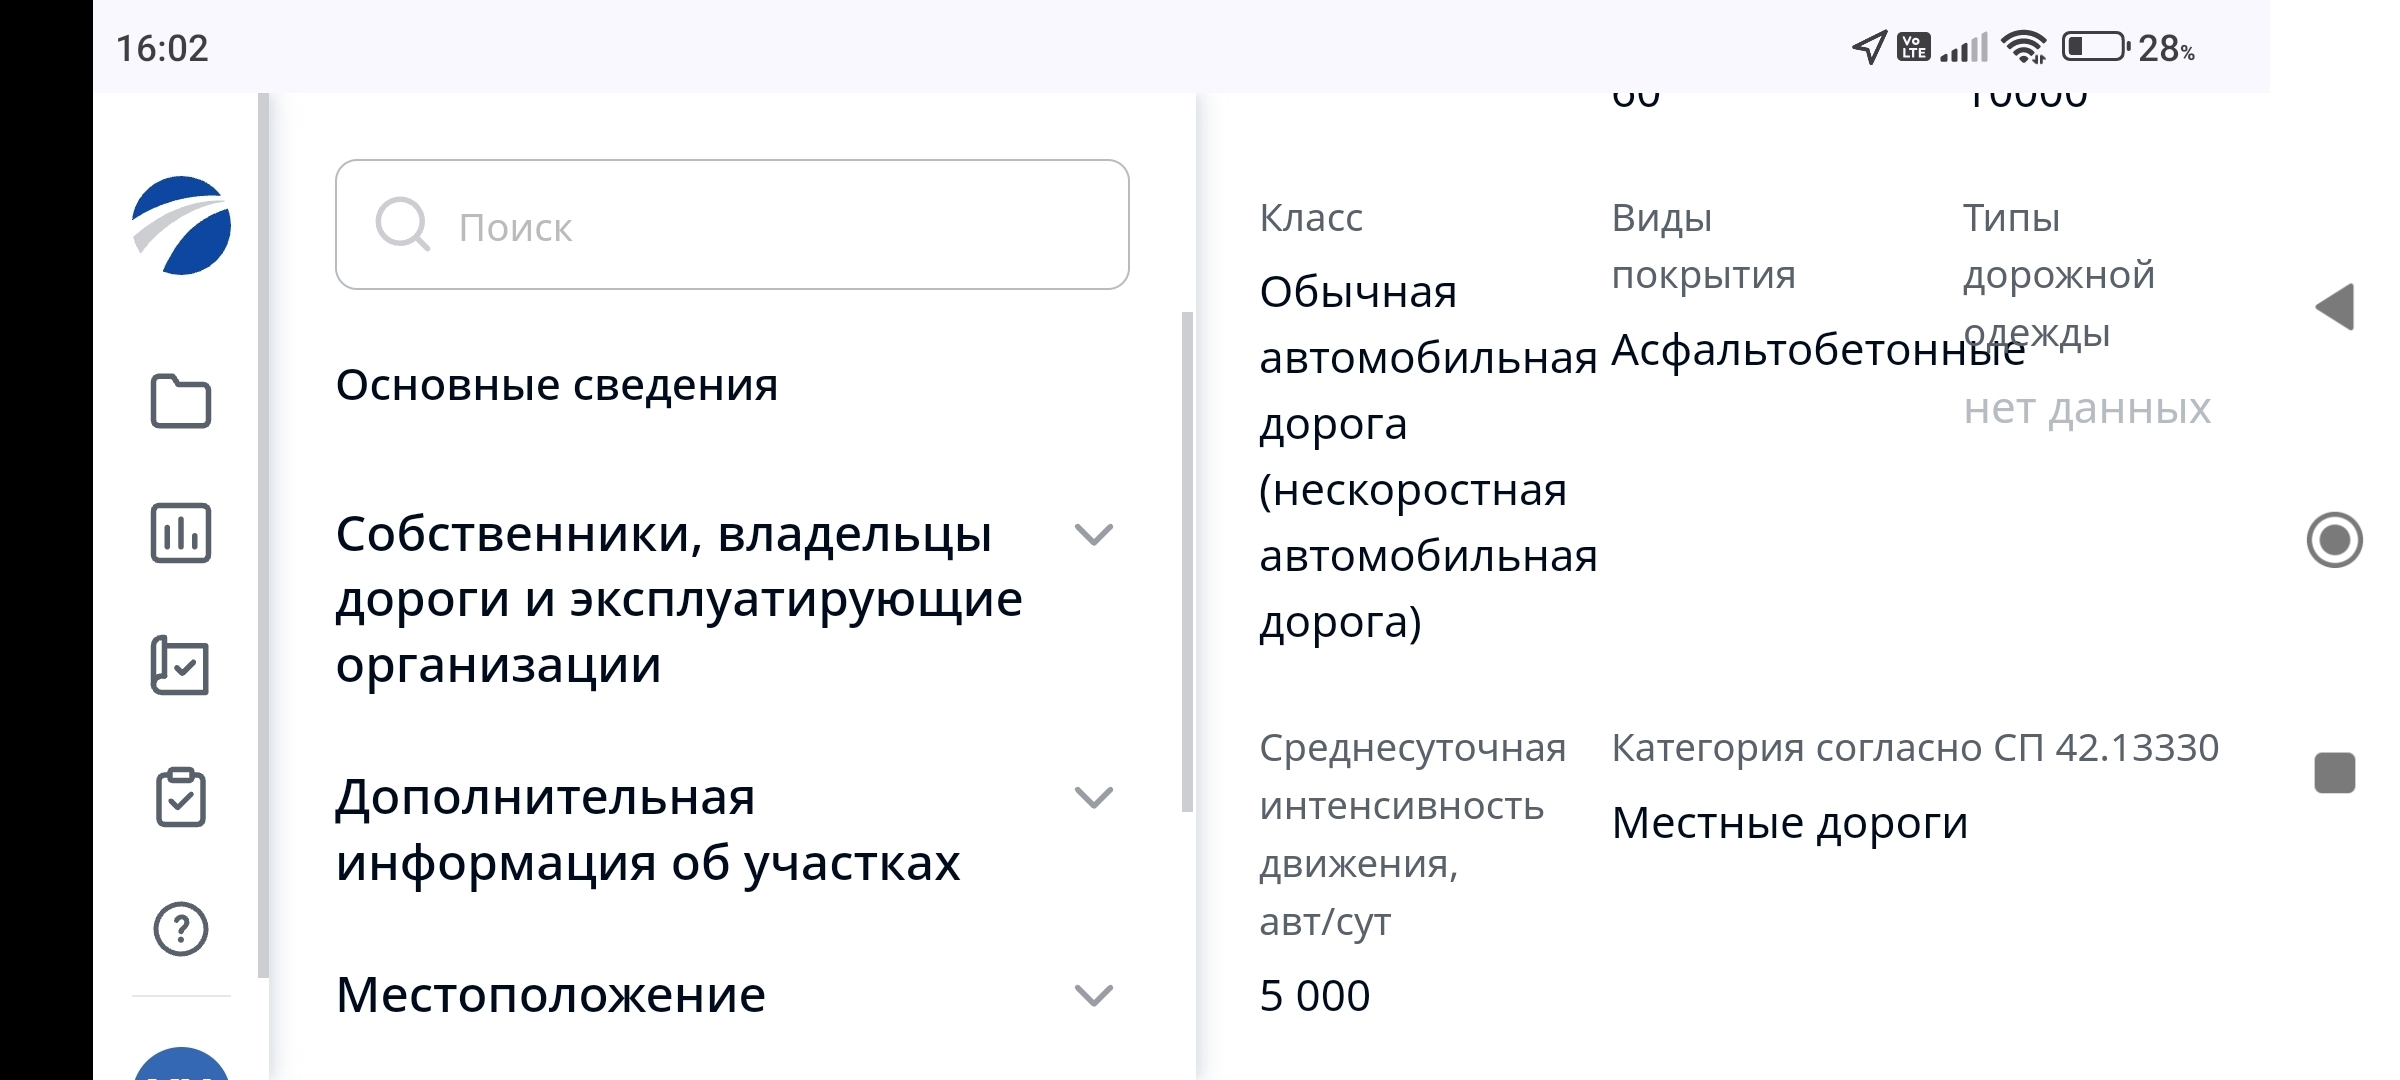Open the bar chart statistics icon

pos(181,533)
